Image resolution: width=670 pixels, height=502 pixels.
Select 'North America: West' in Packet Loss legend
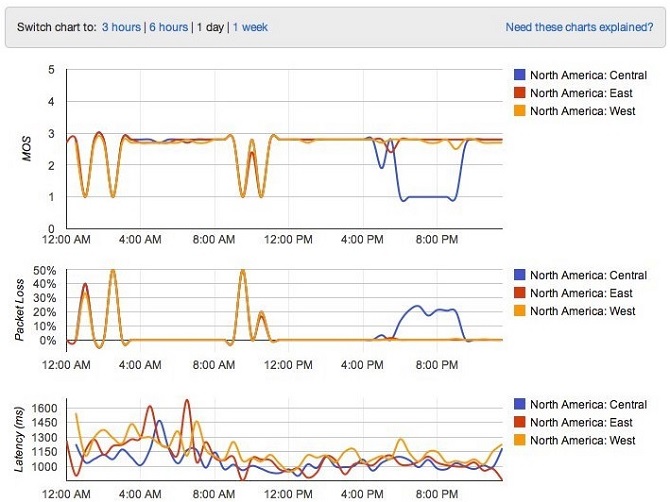click(x=583, y=311)
